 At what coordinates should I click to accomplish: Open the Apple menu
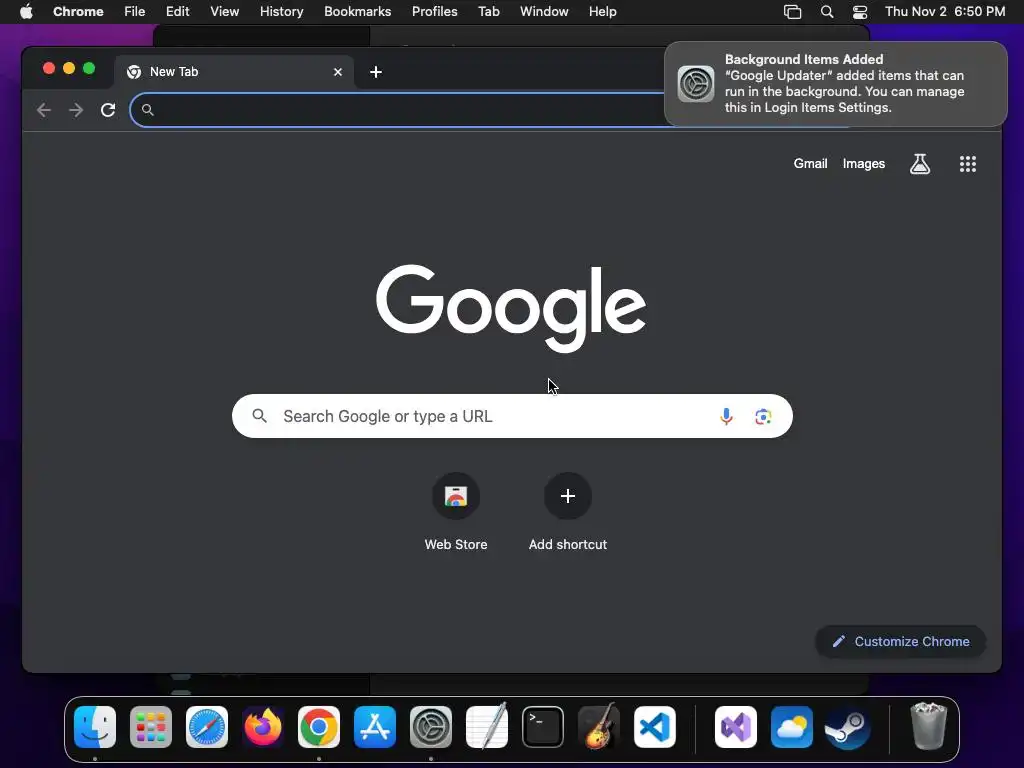click(x=26, y=12)
